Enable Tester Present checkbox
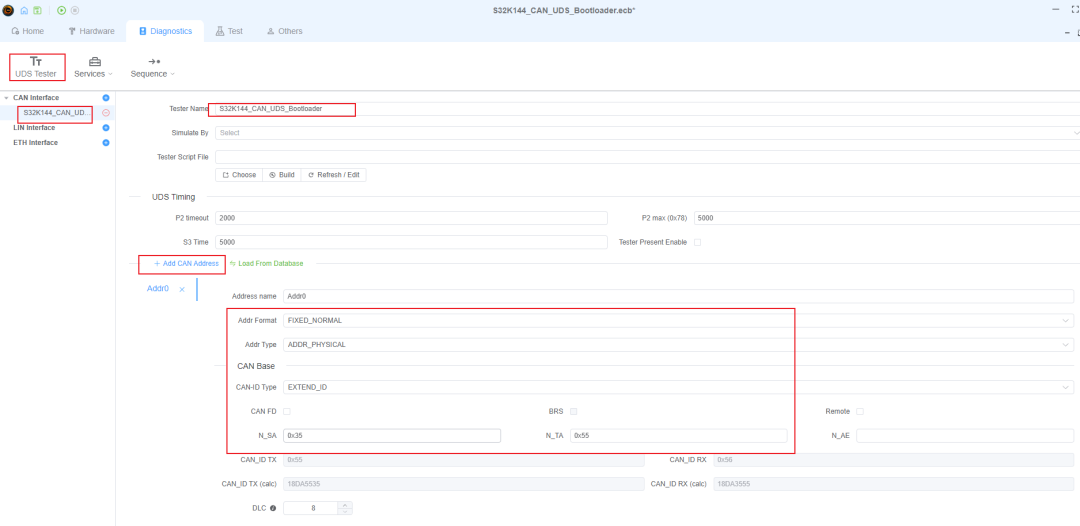 pyautogui.click(x=698, y=242)
